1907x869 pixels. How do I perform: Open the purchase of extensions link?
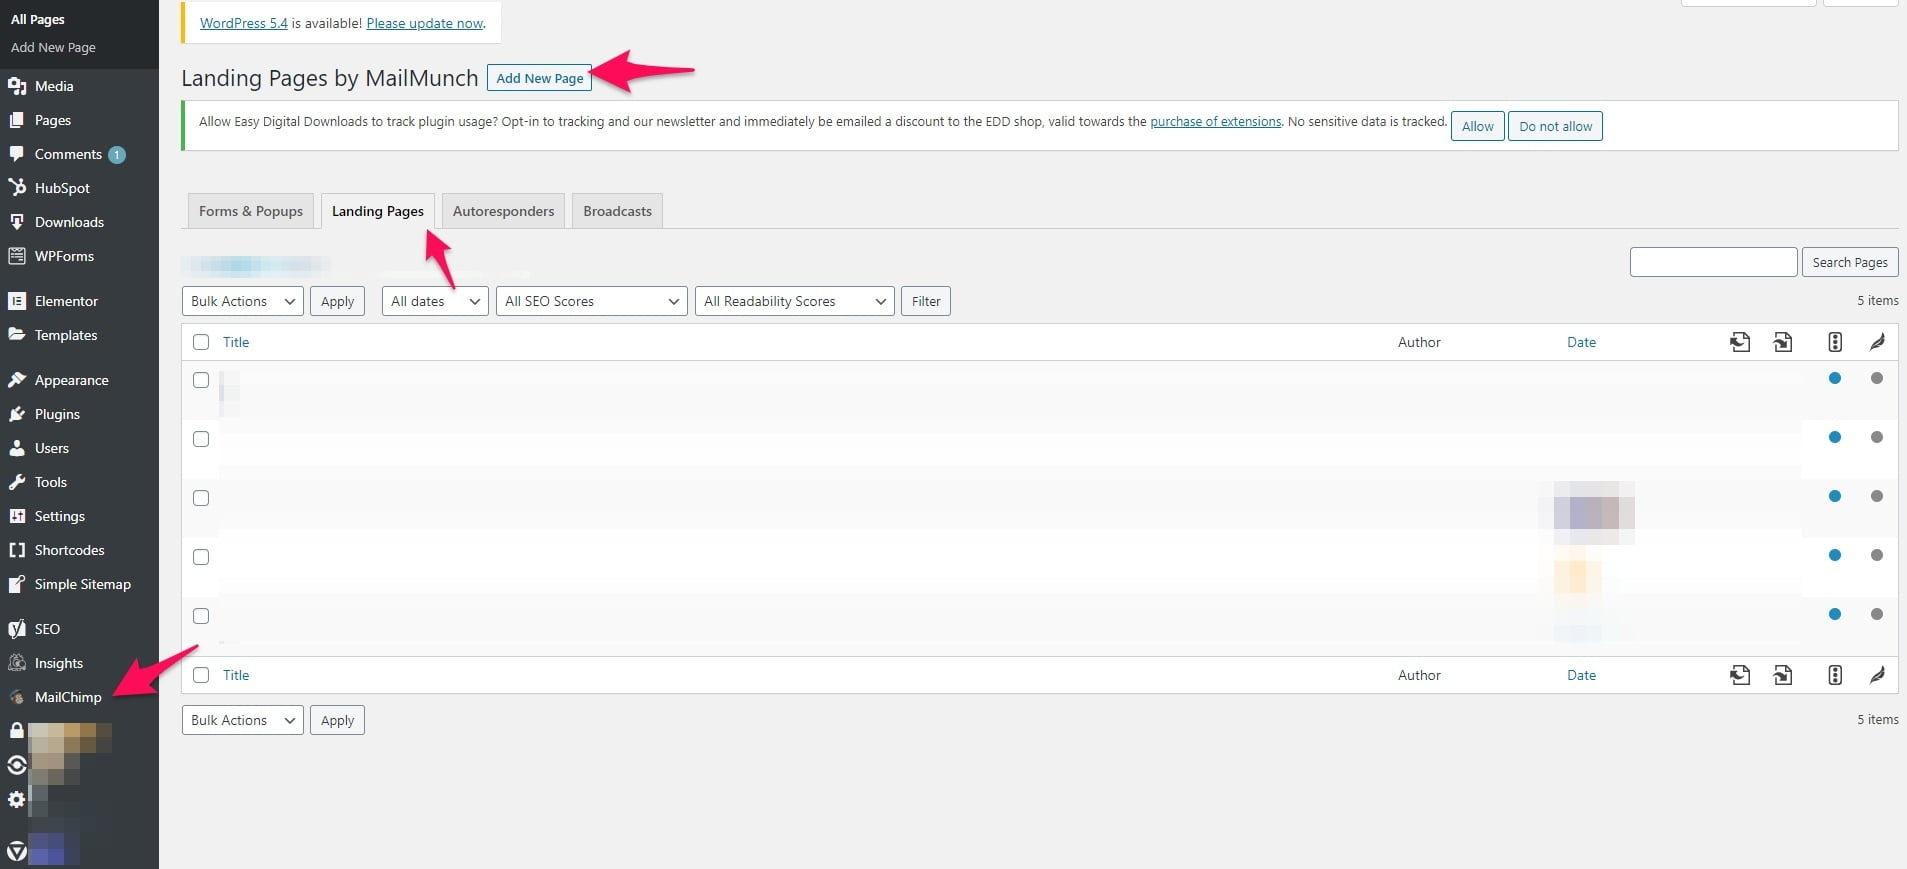[1216, 121]
